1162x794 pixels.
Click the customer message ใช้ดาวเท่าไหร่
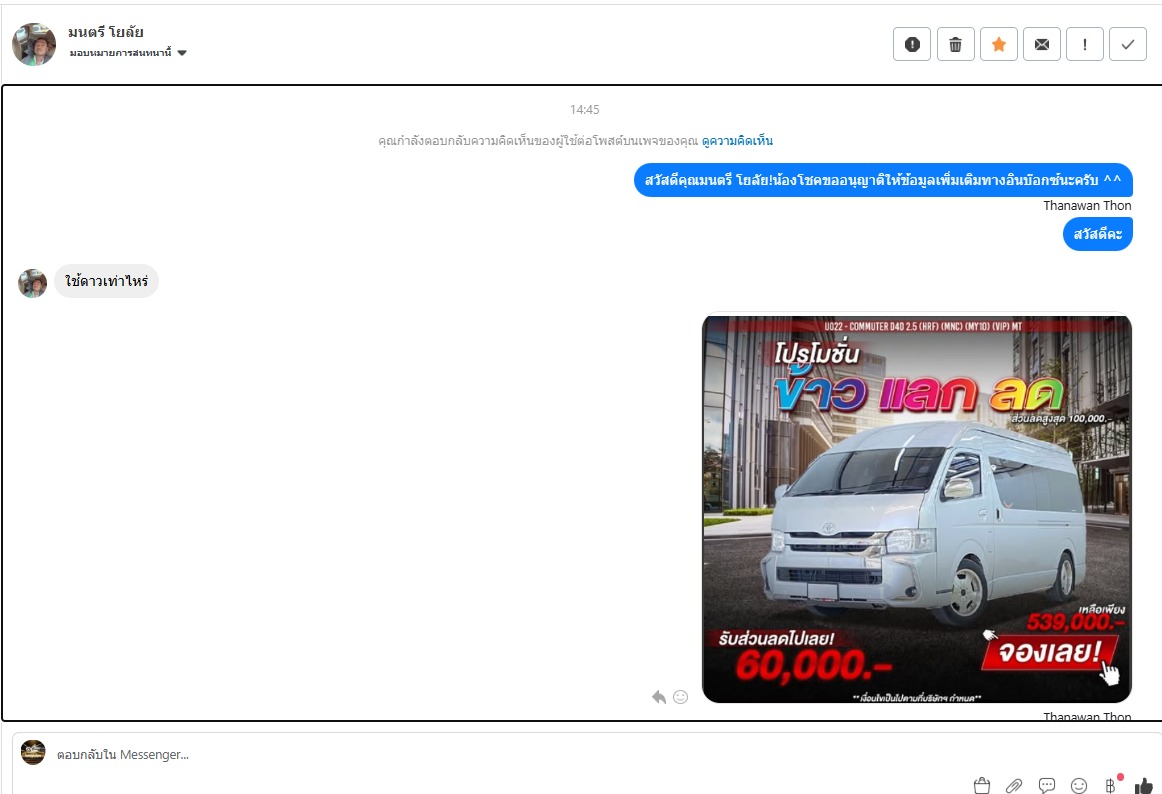click(x=107, y=281)
